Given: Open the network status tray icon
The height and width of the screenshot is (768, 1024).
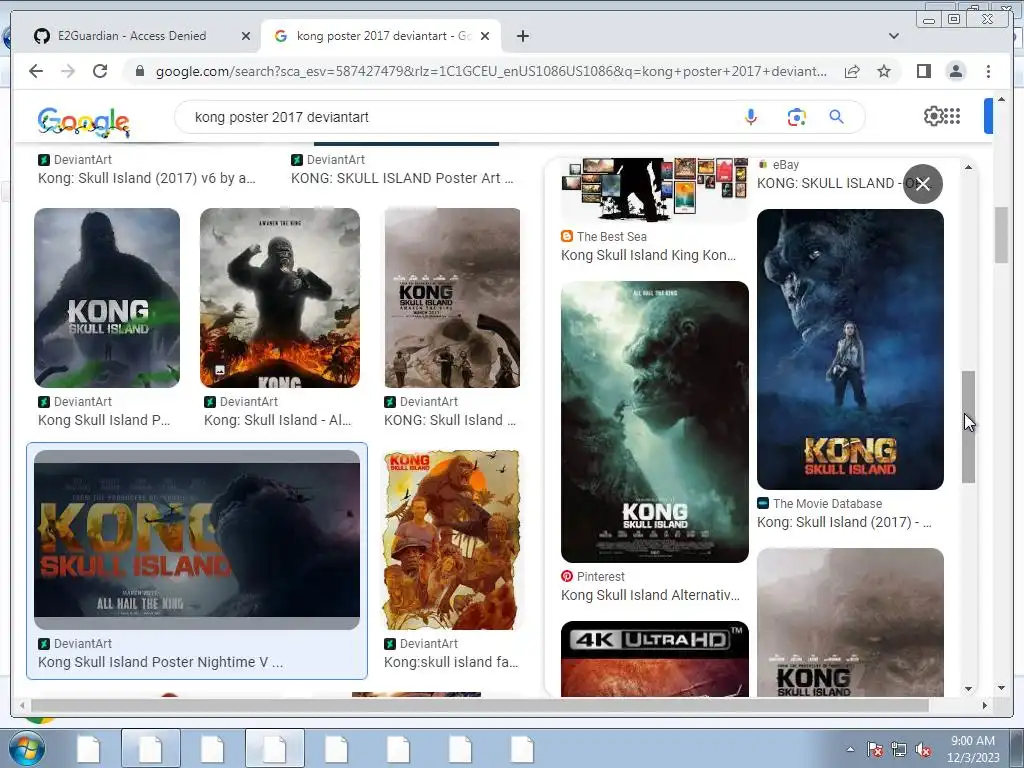Looking at the screenshot, I should tap(899, 750).
